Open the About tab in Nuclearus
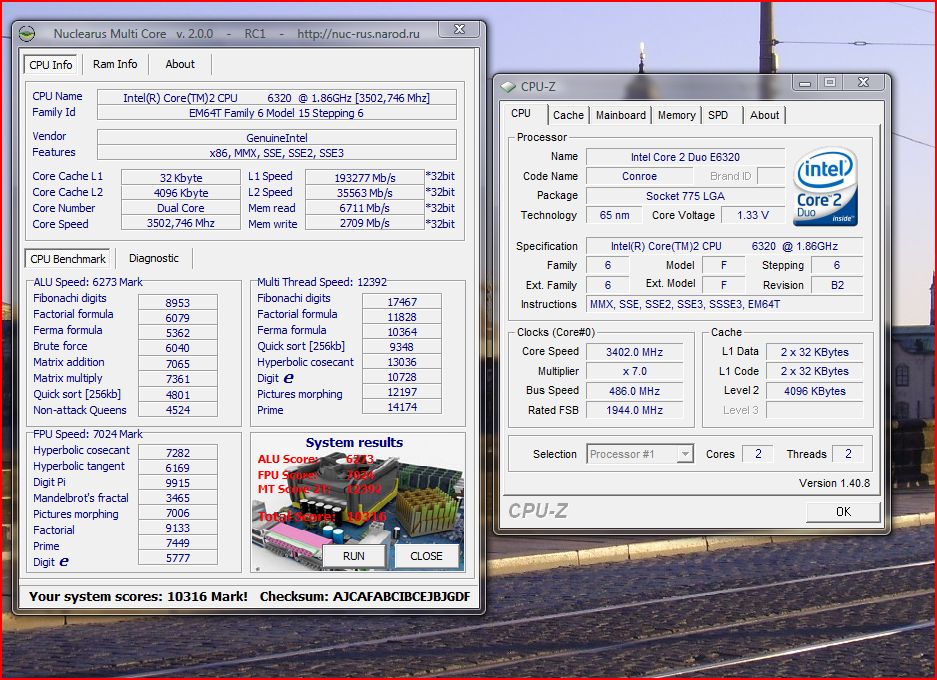Viewport: 937px width, 680px height. [x=180, y=64]
